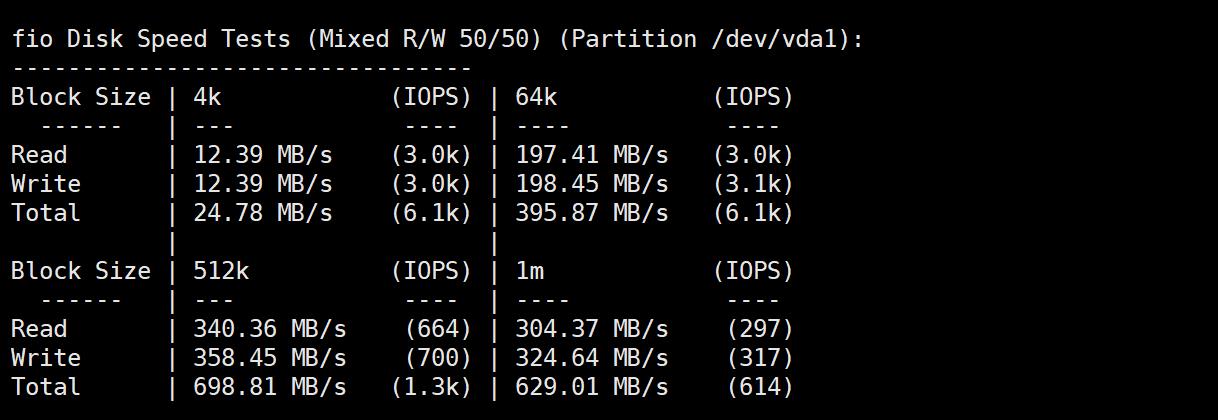This screenshot has width=1218, height=420.
Task: Click the 512k write speed 358.45 MB/s
Action: click(270, 358)
